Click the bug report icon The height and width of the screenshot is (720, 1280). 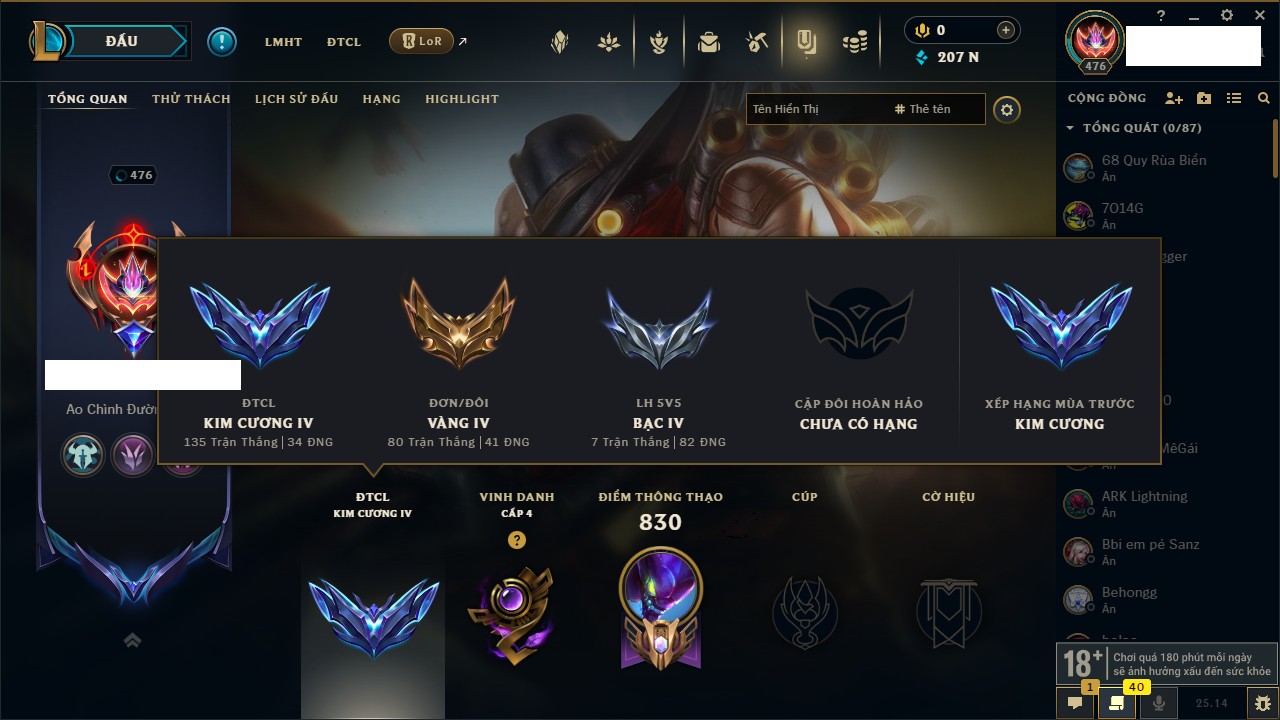pos(1263,703)
